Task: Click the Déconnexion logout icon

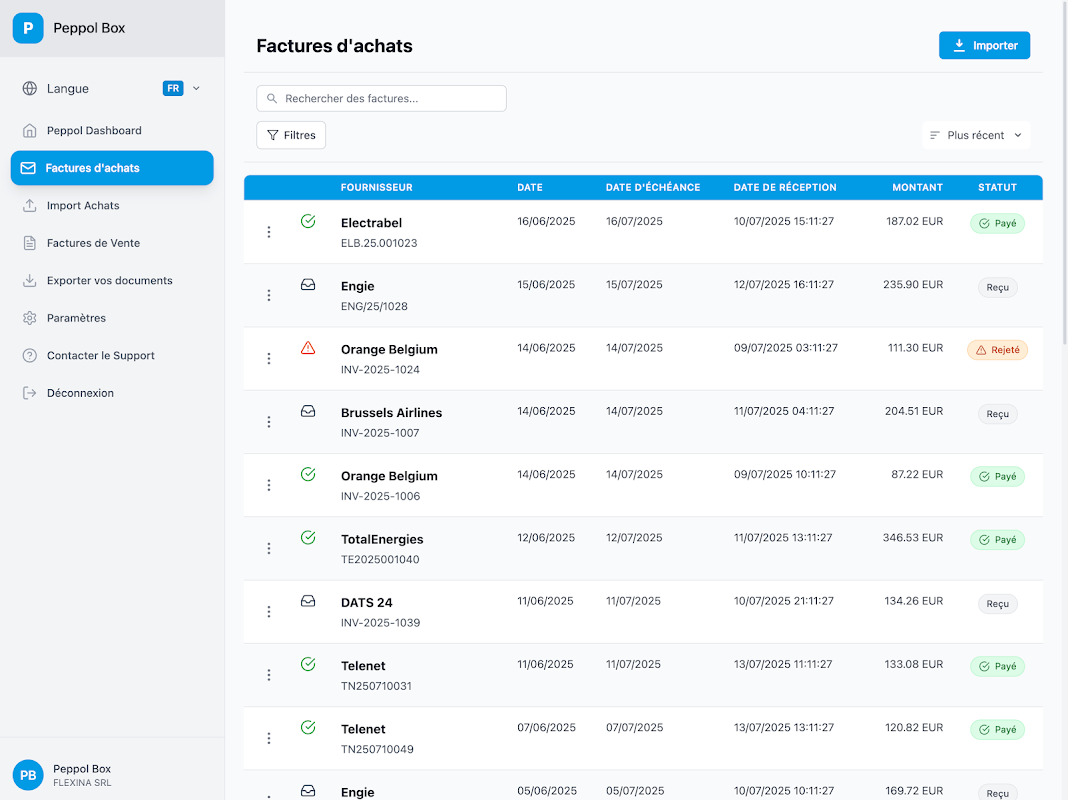Action: point(29,393)
